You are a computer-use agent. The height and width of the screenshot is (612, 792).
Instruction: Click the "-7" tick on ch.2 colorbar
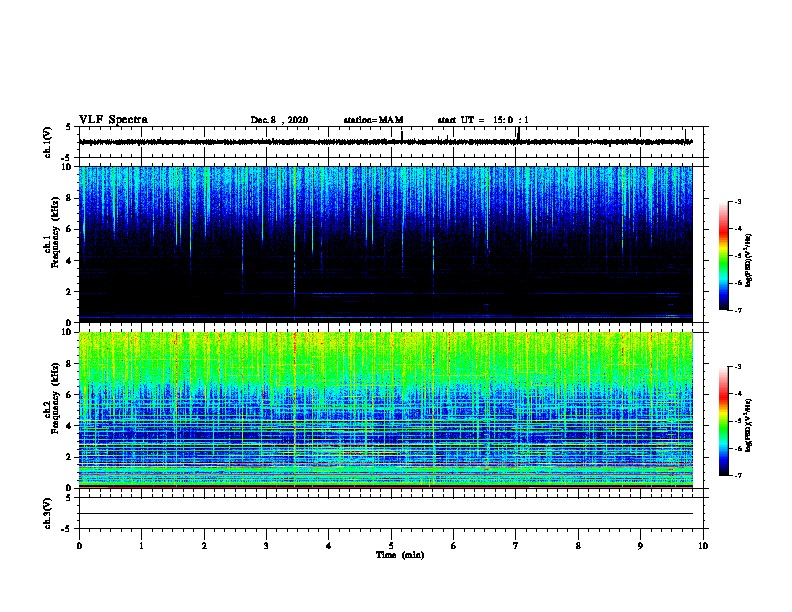(738, 475)
